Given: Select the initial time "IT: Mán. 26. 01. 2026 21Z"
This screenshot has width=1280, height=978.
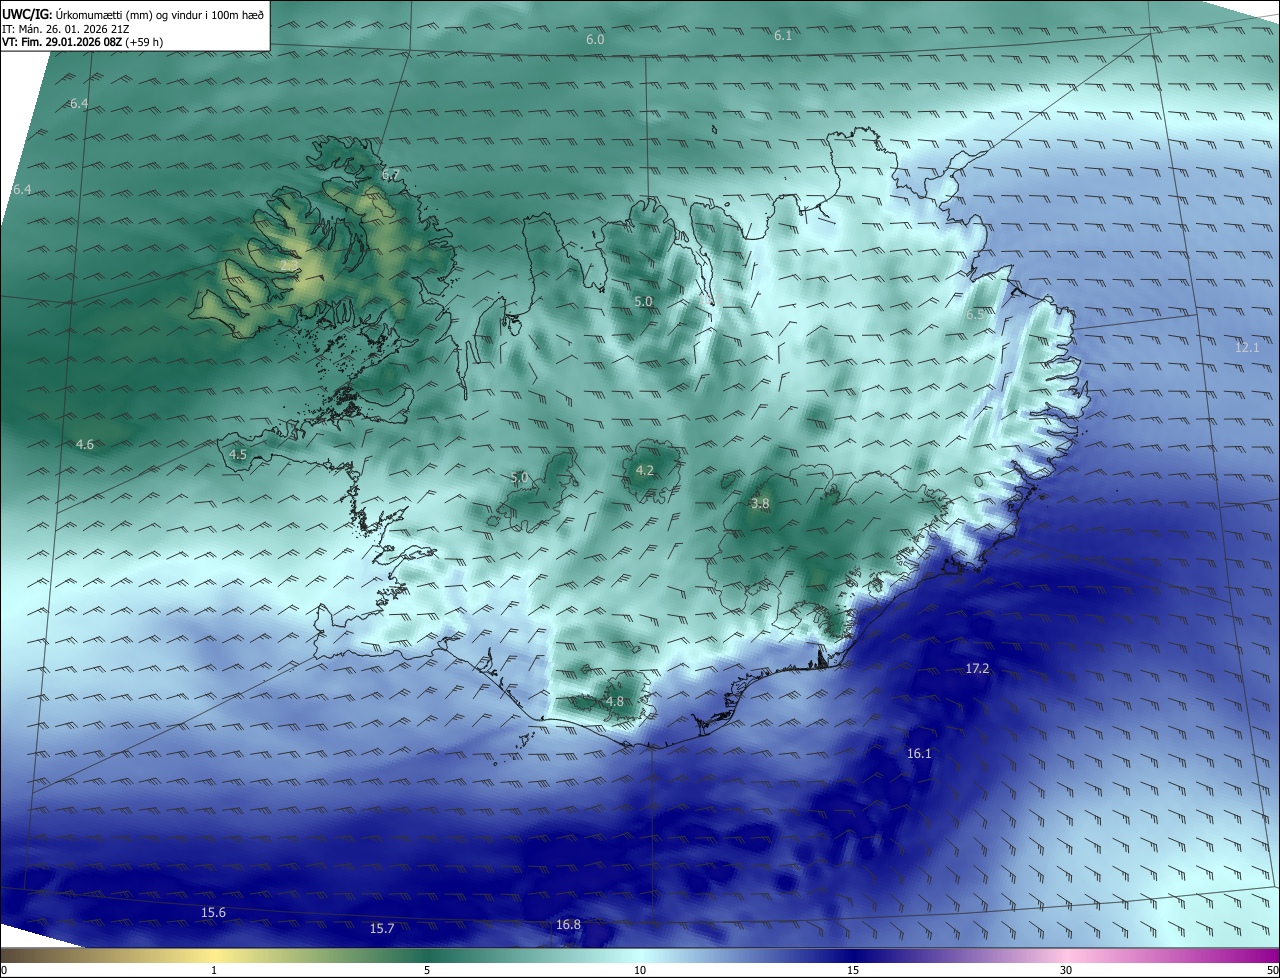Looking at the screenshot, I should 66,29.
